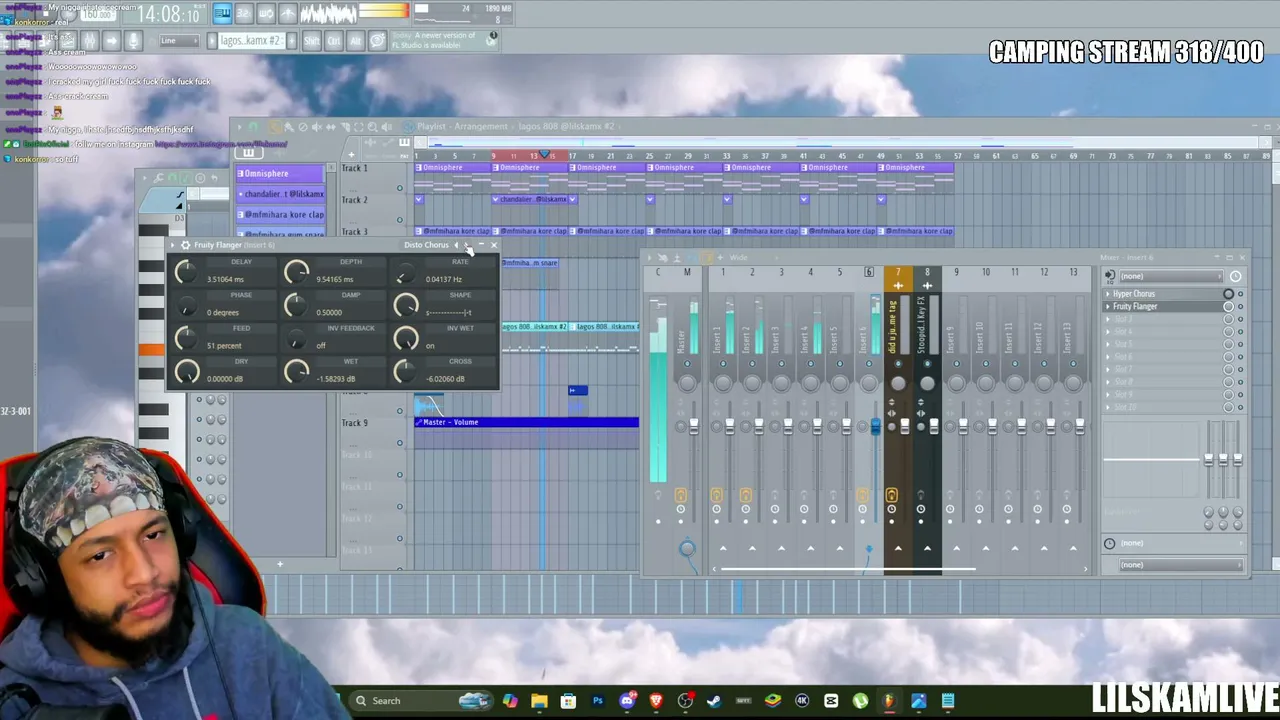Open Brave browser from the taskbar

coord(656,701)
